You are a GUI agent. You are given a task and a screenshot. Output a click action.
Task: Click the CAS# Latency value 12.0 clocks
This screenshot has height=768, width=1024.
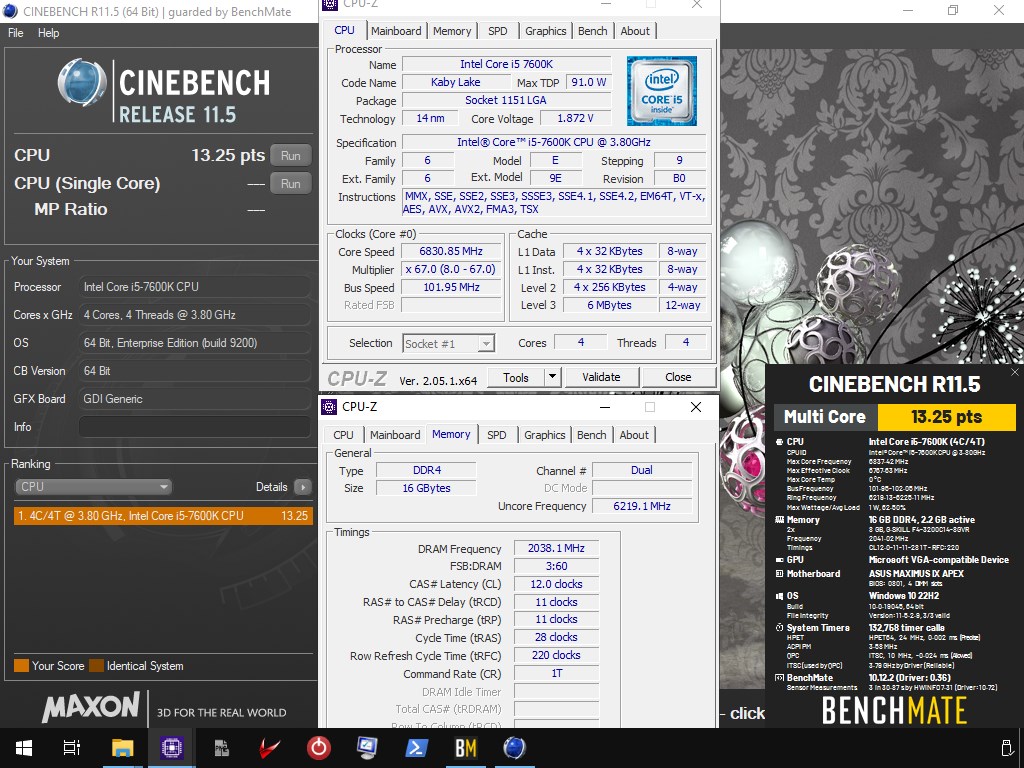click(x=556, y=584)
